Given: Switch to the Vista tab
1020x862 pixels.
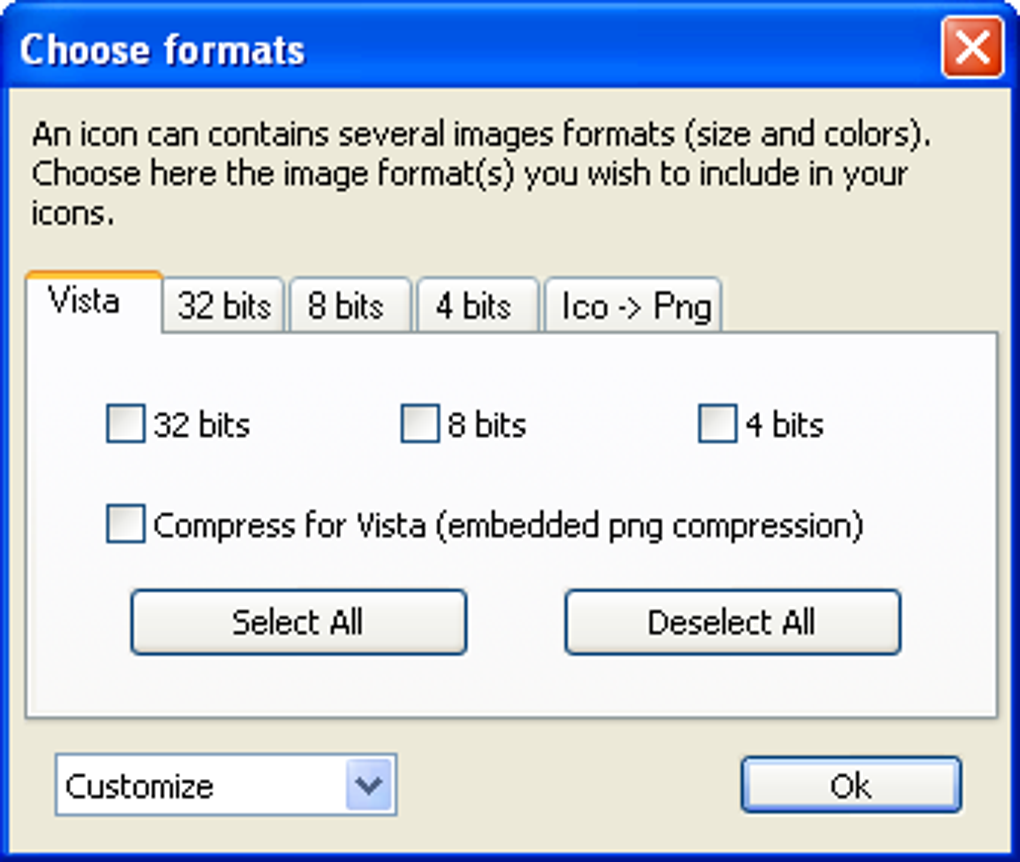Looking at the screenshot, I should point(85,301).
